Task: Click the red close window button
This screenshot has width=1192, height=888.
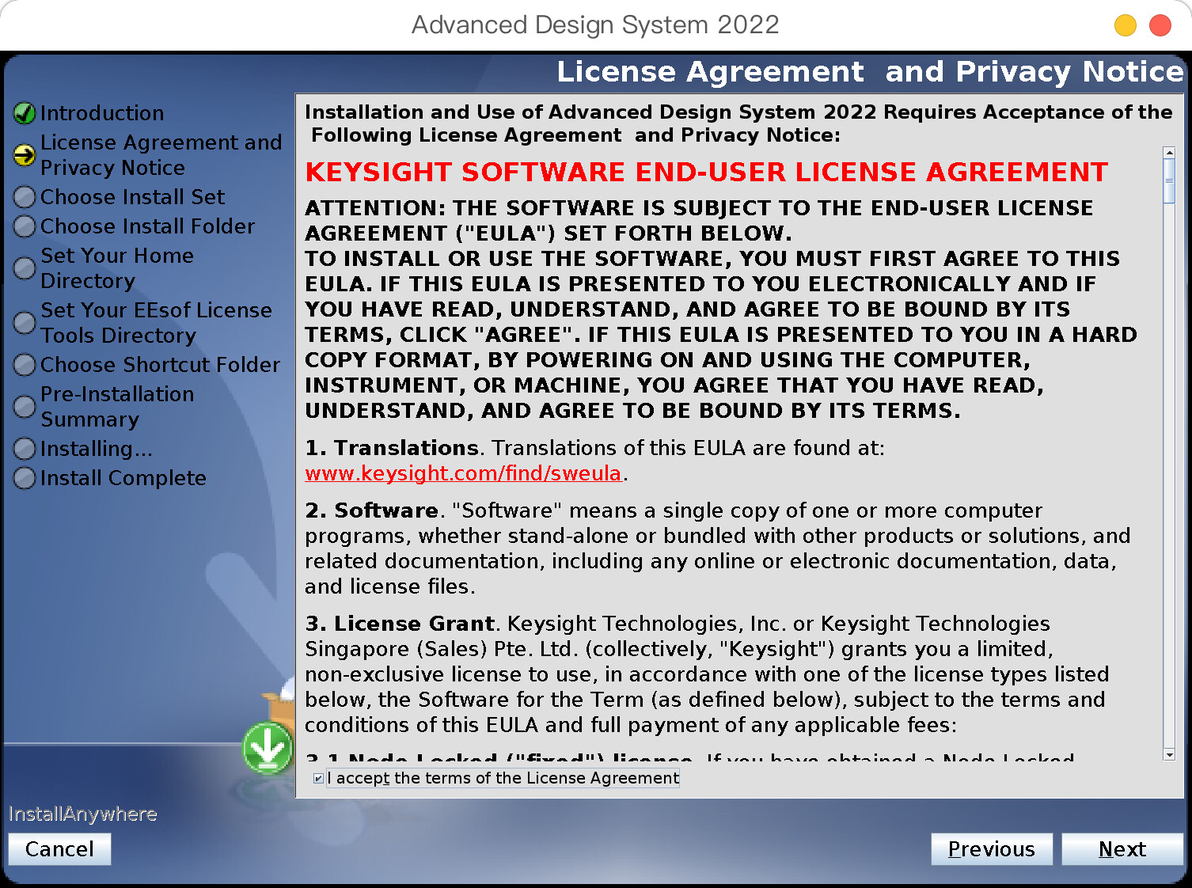Action: tap(1160, 25)
